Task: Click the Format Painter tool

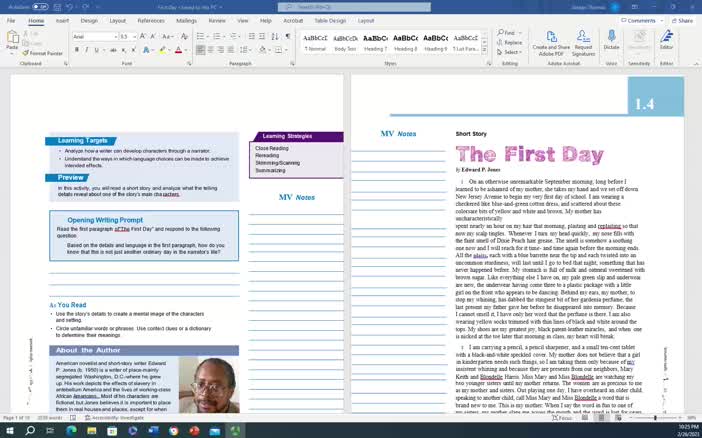Action: (x=44, y=53)
